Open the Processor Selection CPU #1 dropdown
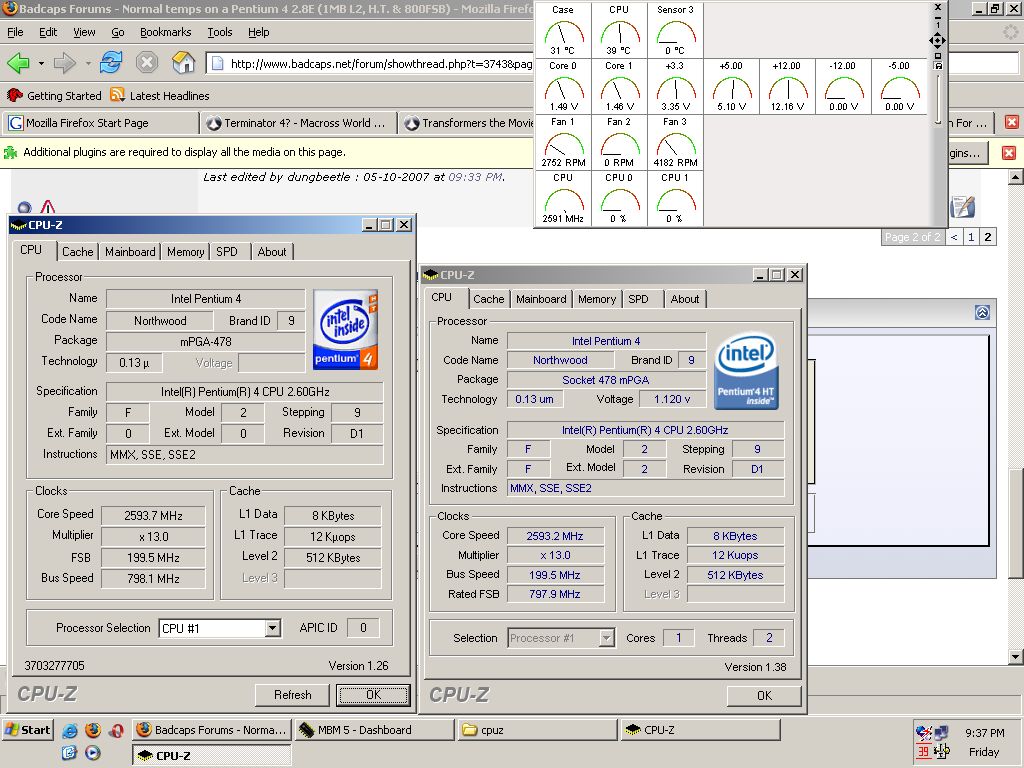Screen dimensions: 1024x768 [x=273, y=628]
